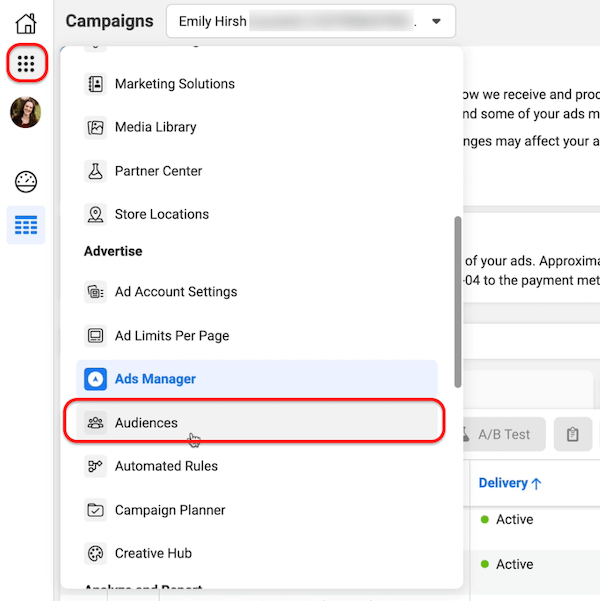Open Automated Rules menu entry
This screenshot has height=601, width=600.
(x=256, y=466)
